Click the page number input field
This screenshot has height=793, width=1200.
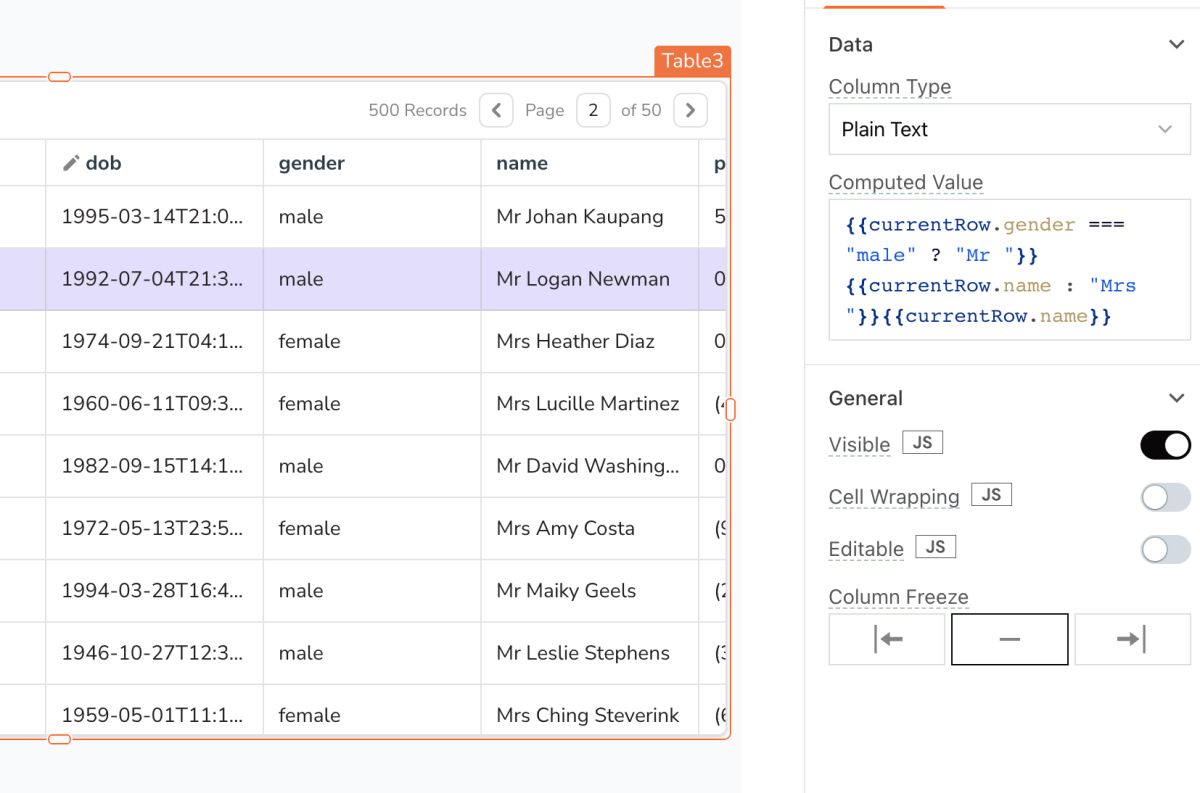tap(593, 110)
